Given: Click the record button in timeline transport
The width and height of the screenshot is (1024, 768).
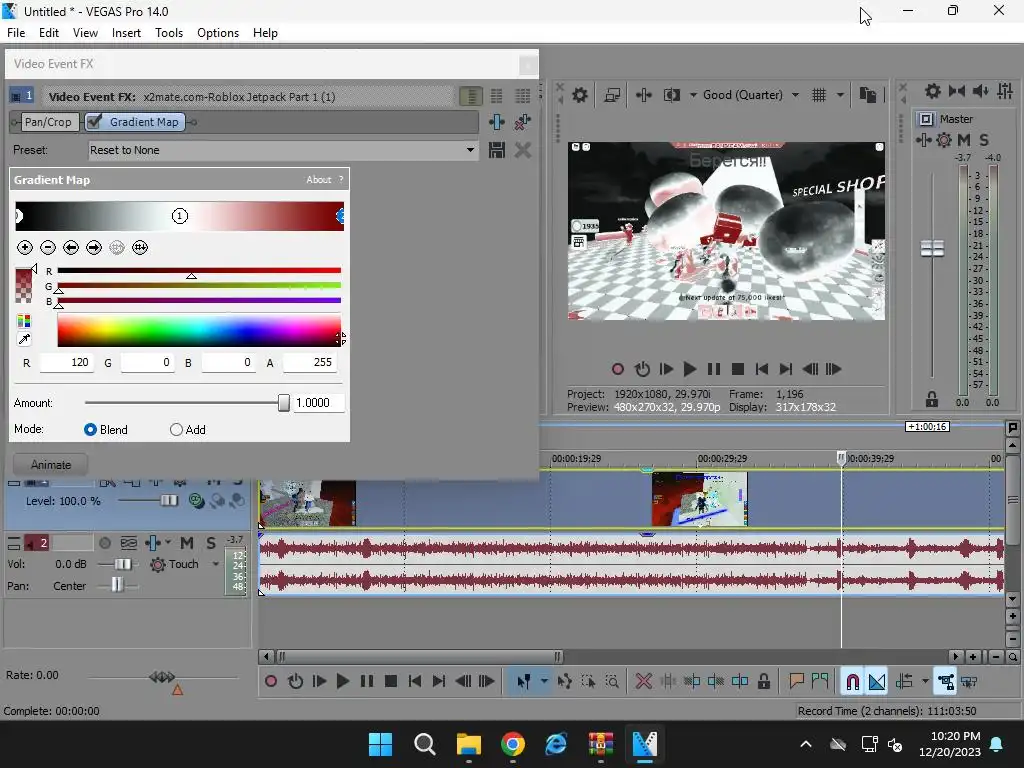Looking at the screenshot, I should pos(271,682).
